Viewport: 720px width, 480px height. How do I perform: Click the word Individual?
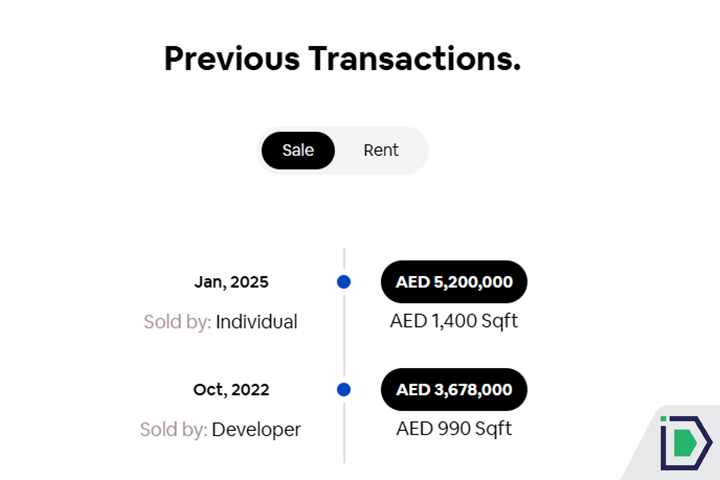pos(257,322)
